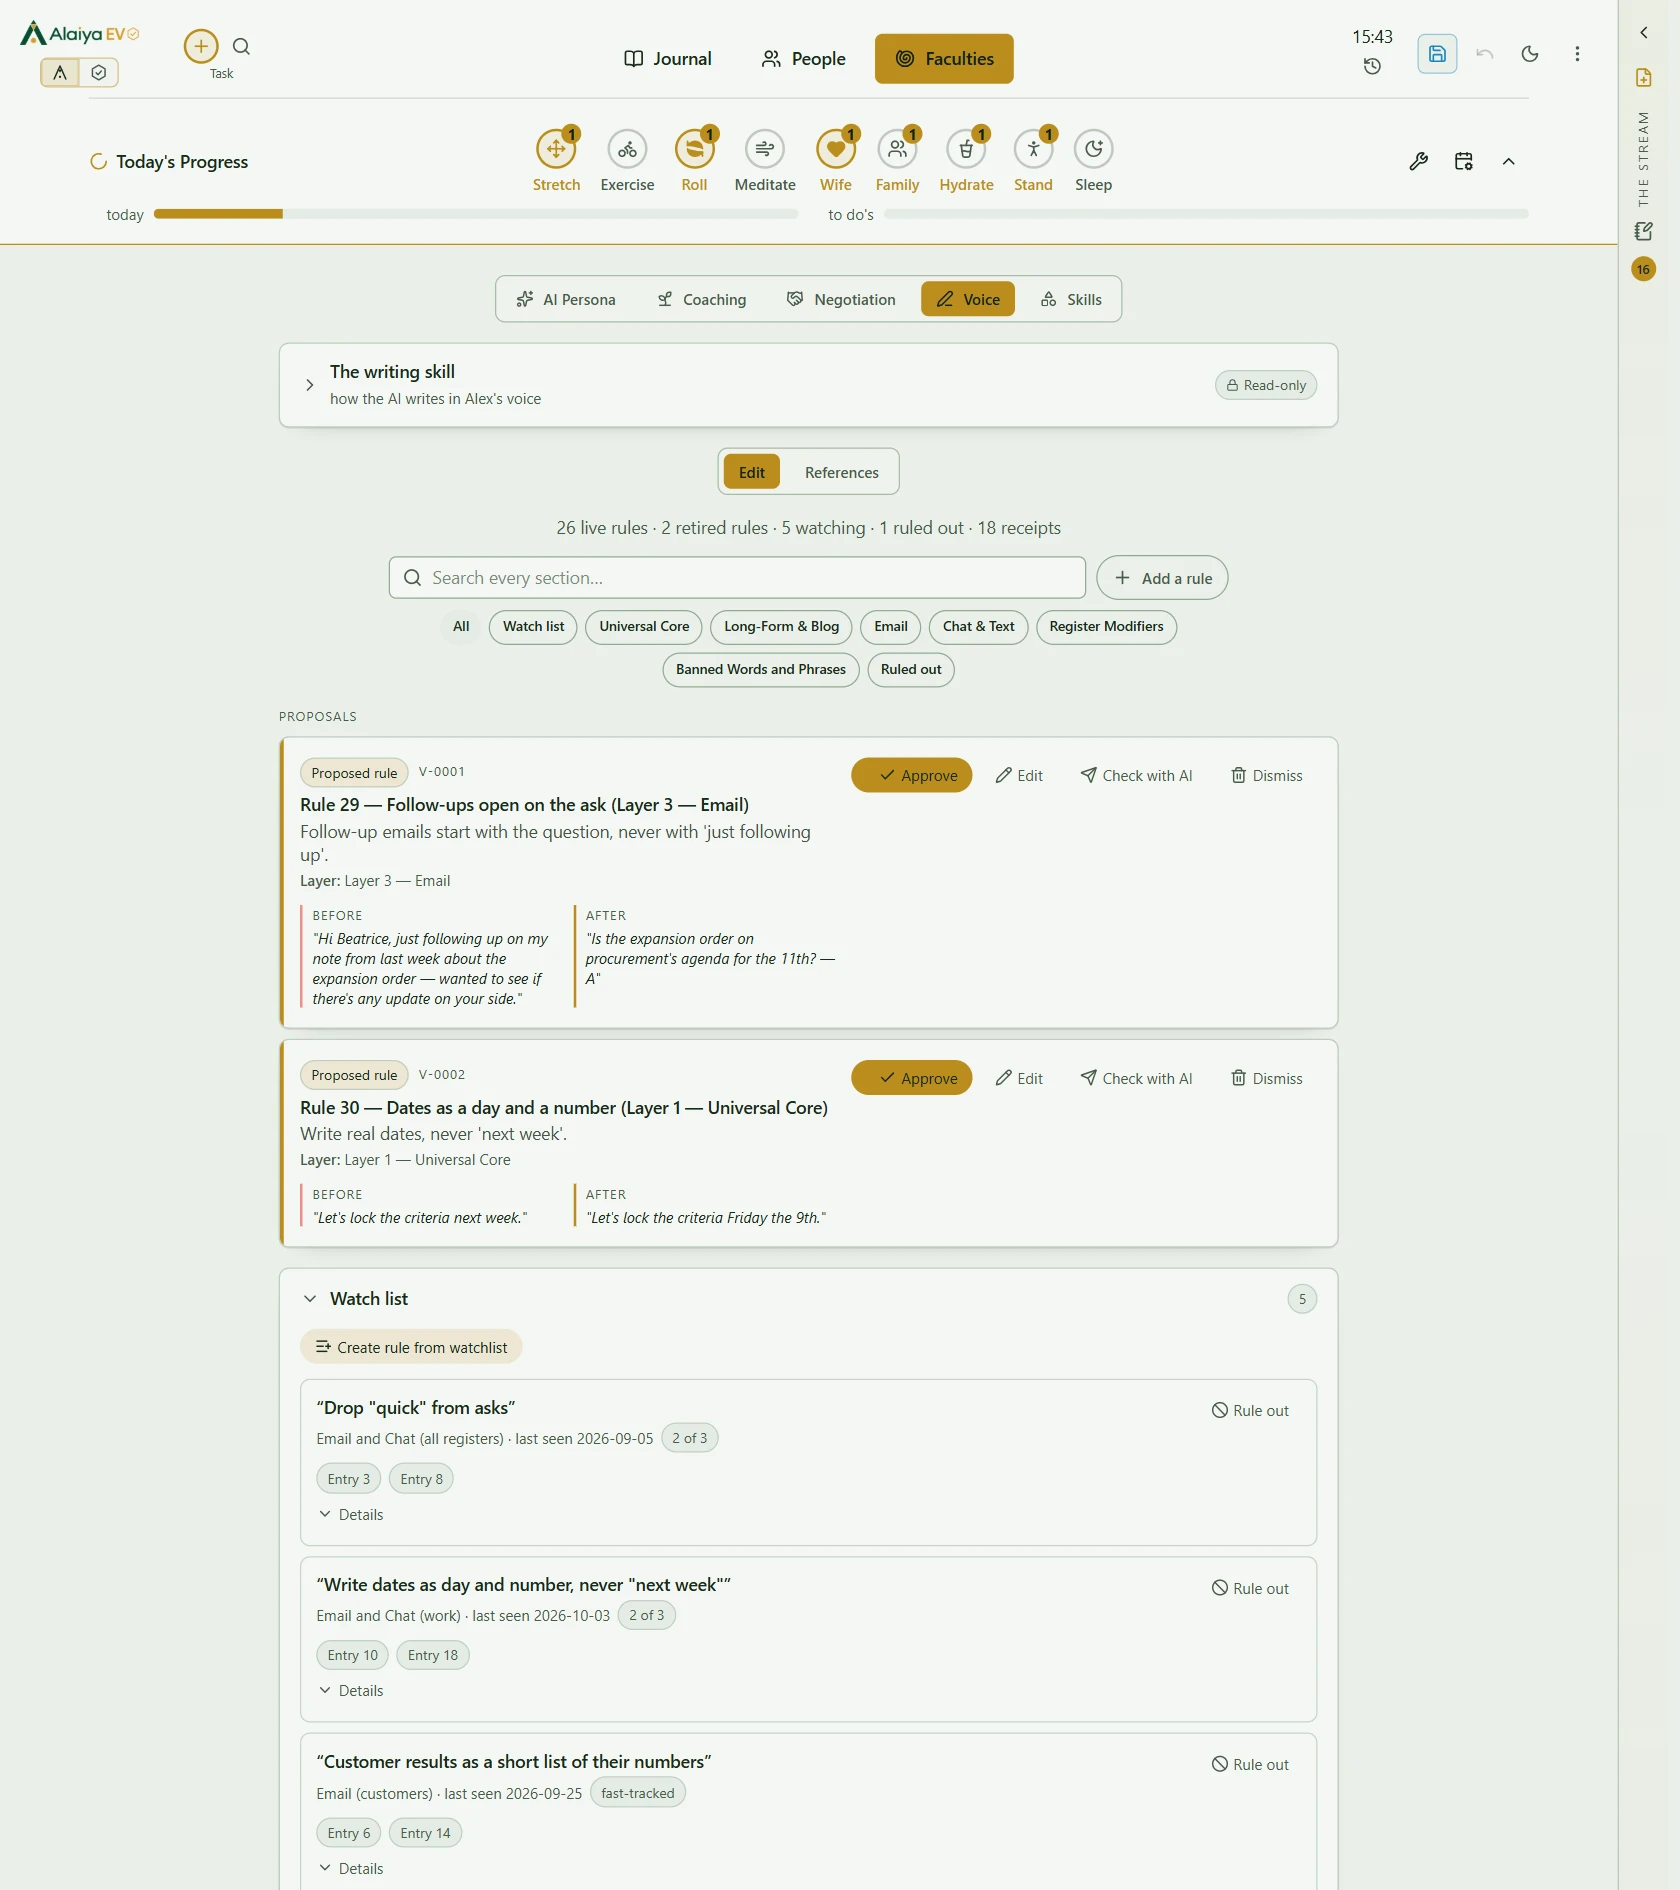Select the Exercise habit icon

[627, 149]
